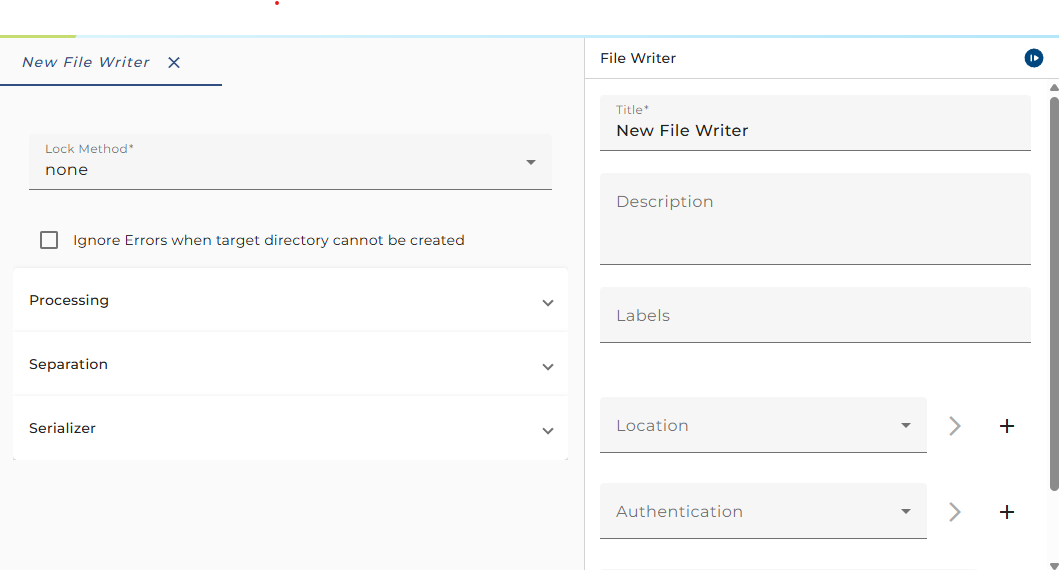Expand the Separation section

290,365
